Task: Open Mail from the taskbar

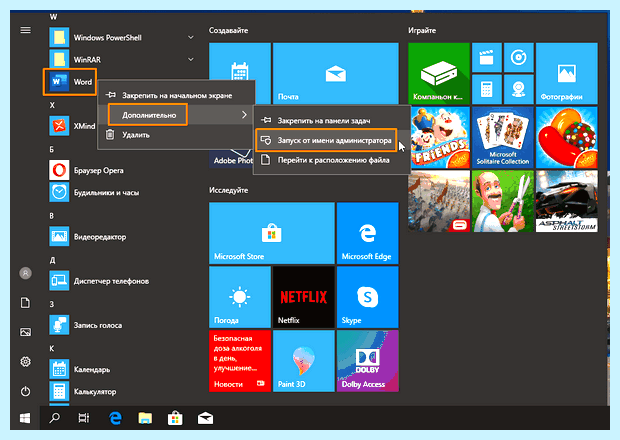Action: click(x=206, y=418)
